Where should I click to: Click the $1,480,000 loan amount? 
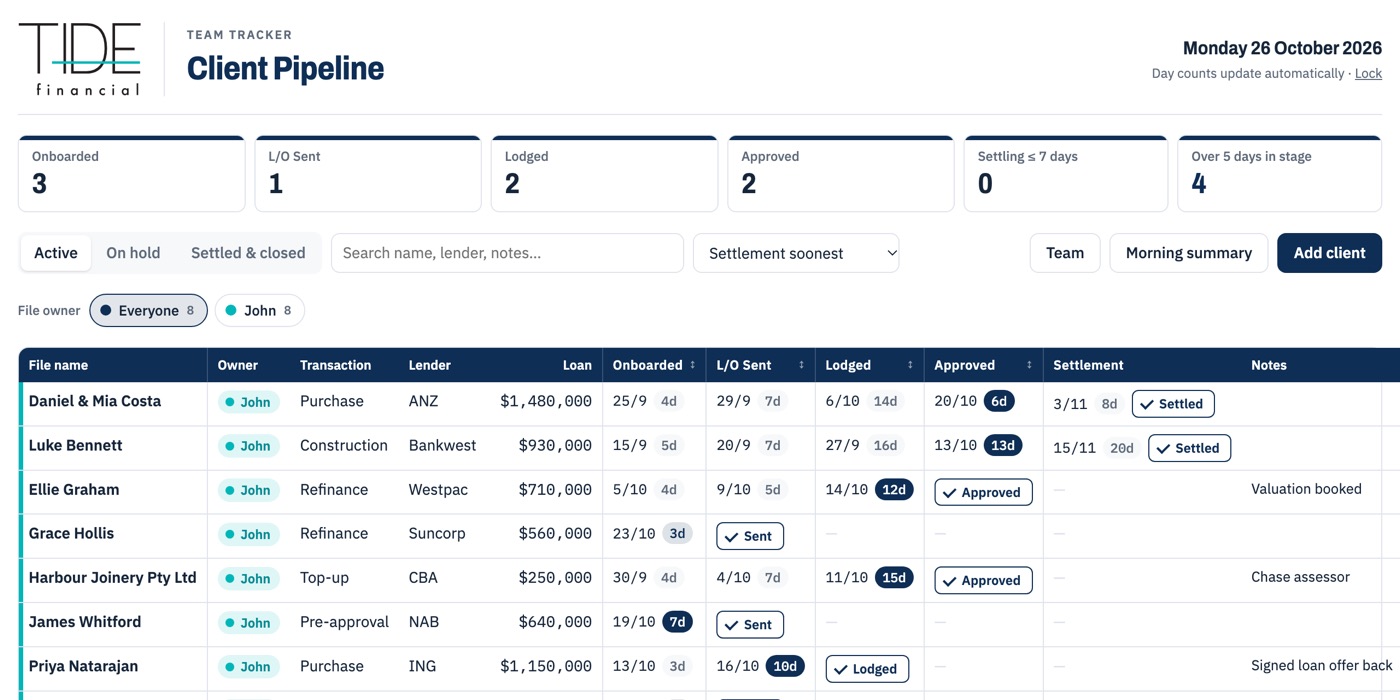coord(546,401)
